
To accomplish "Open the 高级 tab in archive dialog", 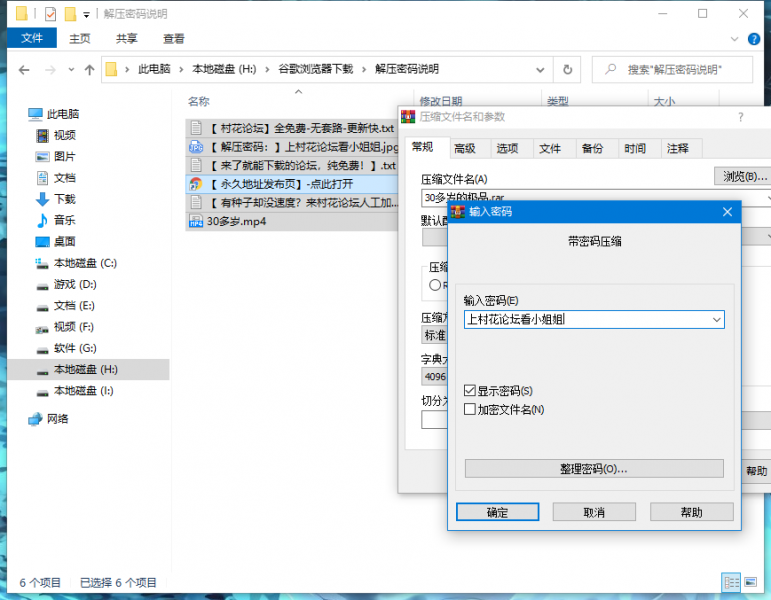I will coord(464,148).
